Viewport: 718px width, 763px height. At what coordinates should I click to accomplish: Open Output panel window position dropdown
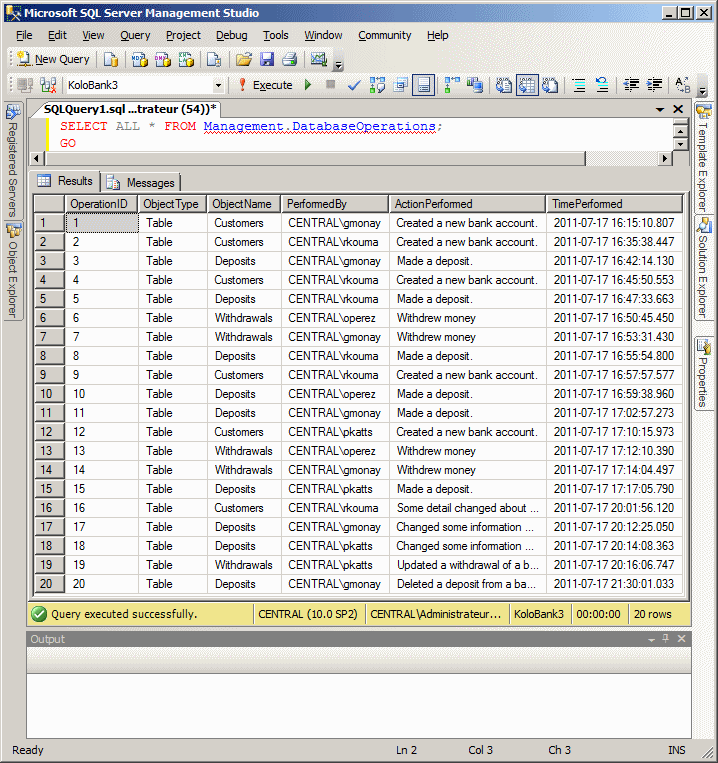651,639
